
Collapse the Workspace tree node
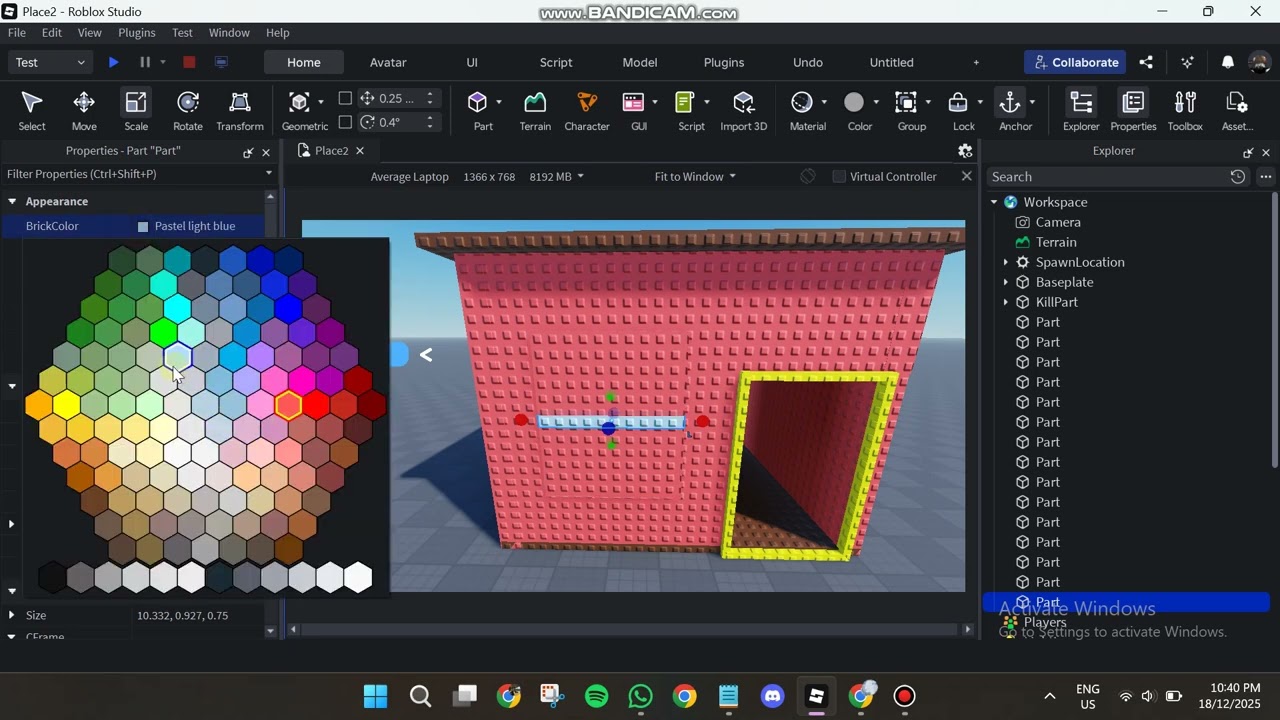994,202
